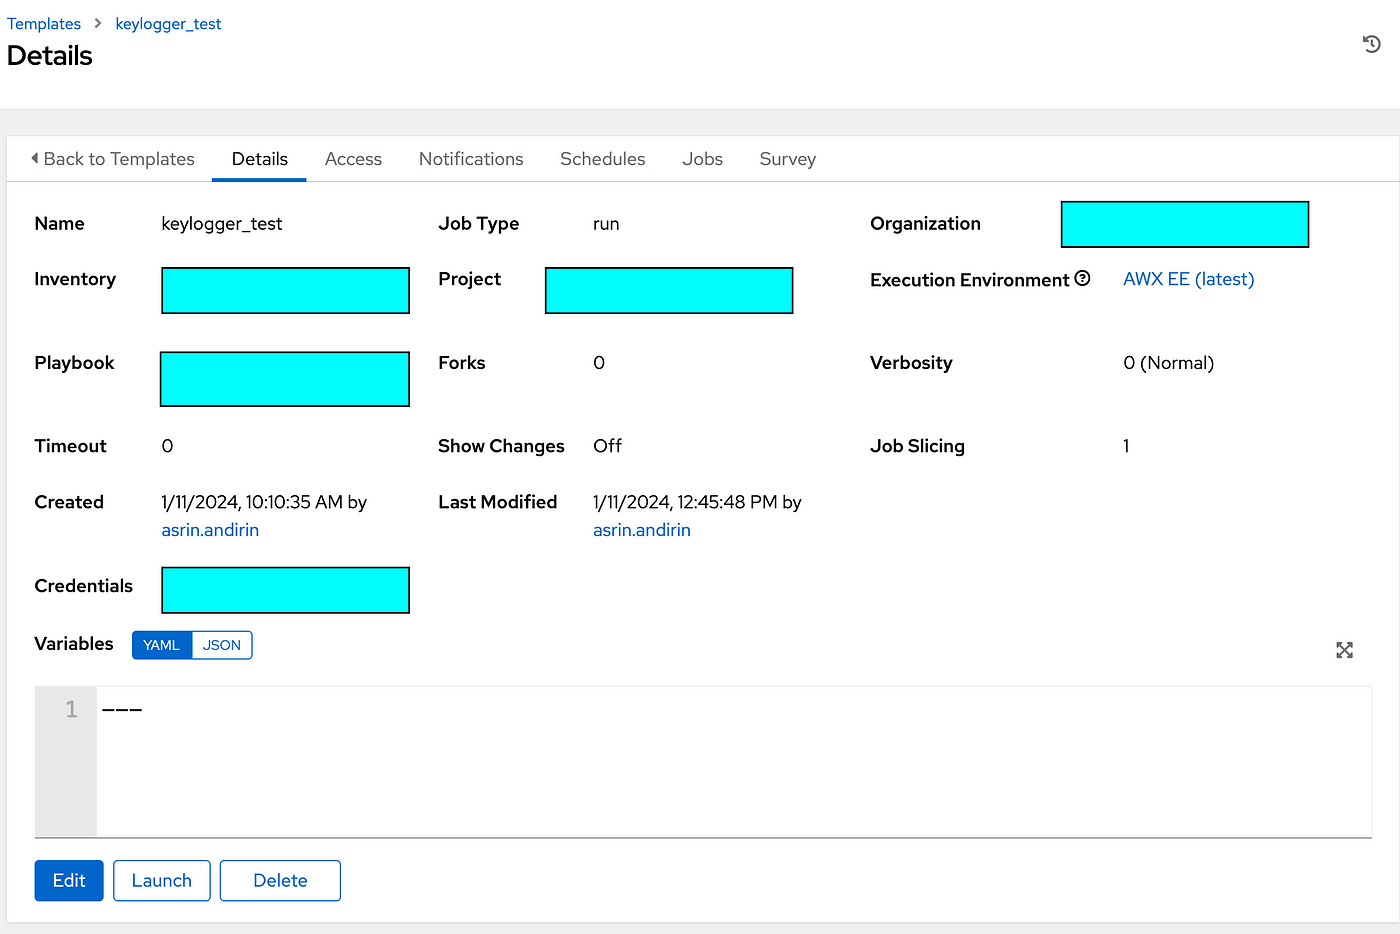
Task: Open the activity stream history icon
Action: click(x=1371, y=44)
